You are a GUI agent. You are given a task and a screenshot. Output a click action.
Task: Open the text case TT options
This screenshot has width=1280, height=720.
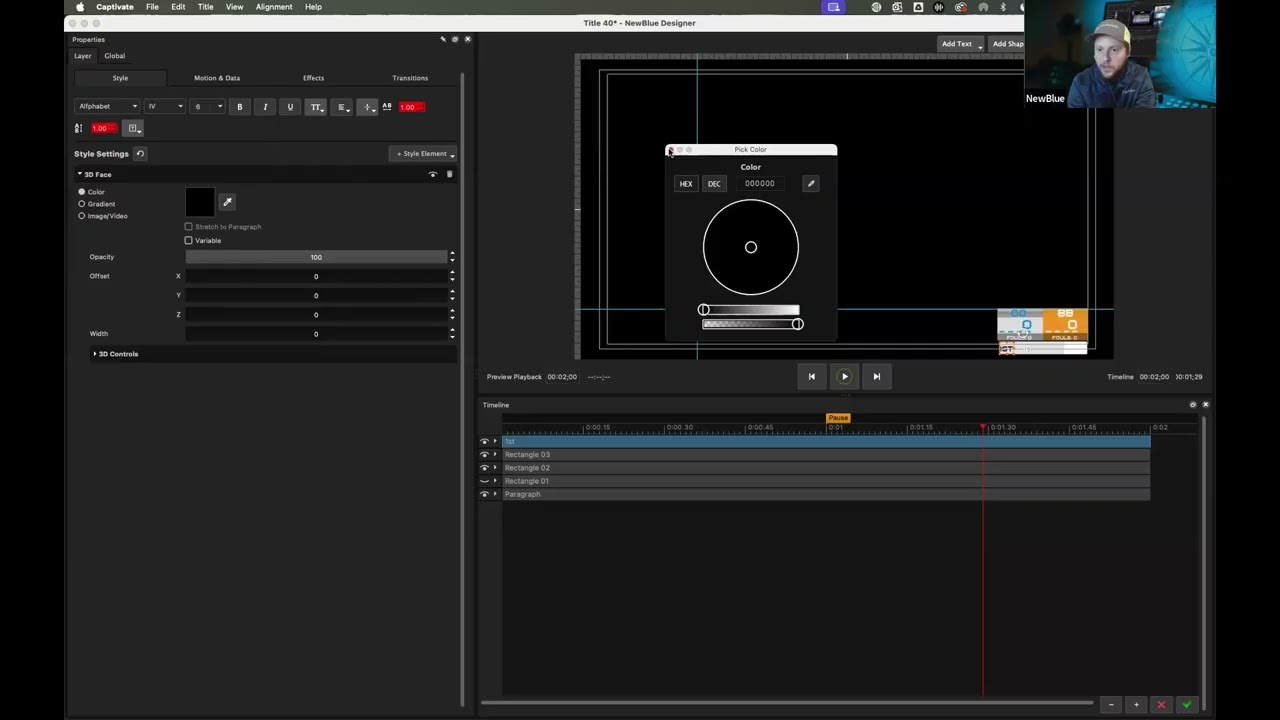[x=316, y=107]
